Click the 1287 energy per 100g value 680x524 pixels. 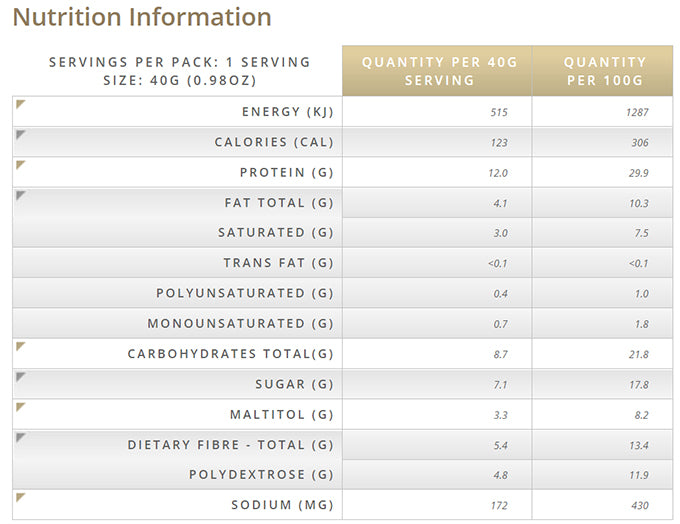click(637, 113)
